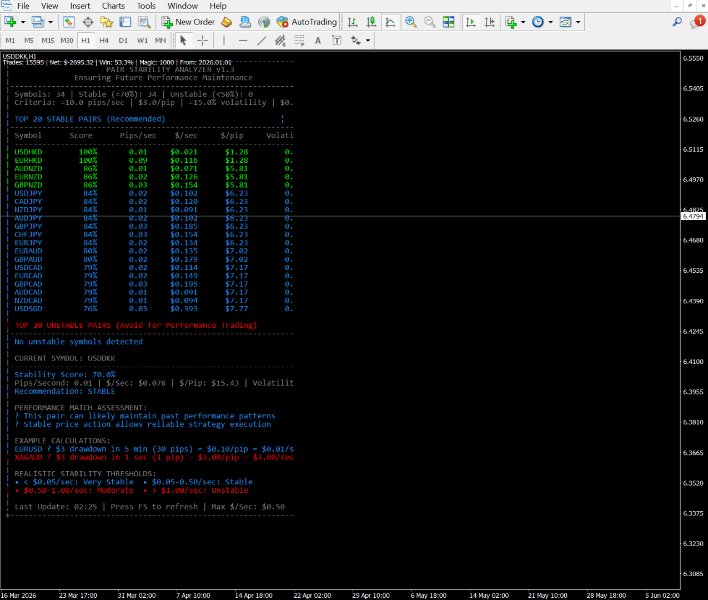Switch chart to D1 timeframe
The width and height of the screenshot is (708, 600).
123,41
